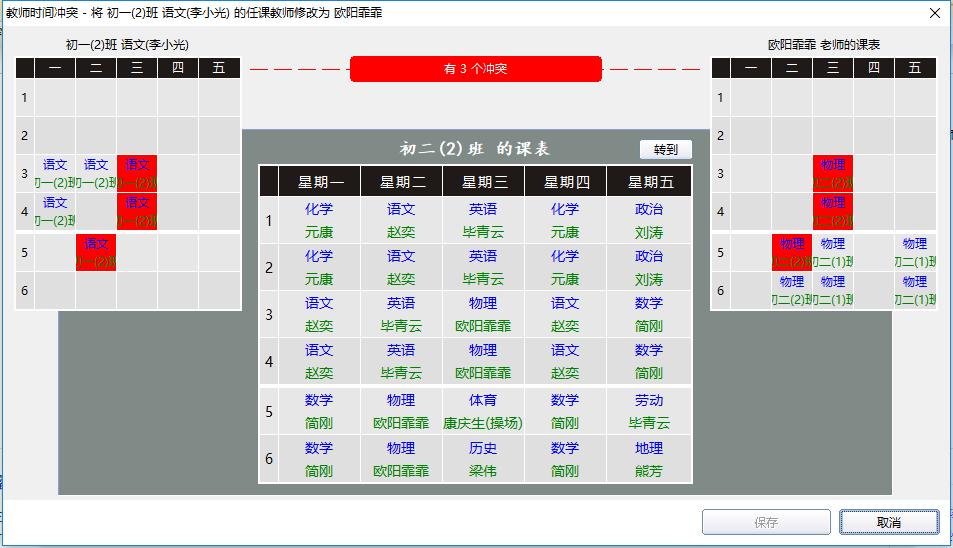Click the 星期五 header in center timetable
953x548 pixels.
coord(648,182)
